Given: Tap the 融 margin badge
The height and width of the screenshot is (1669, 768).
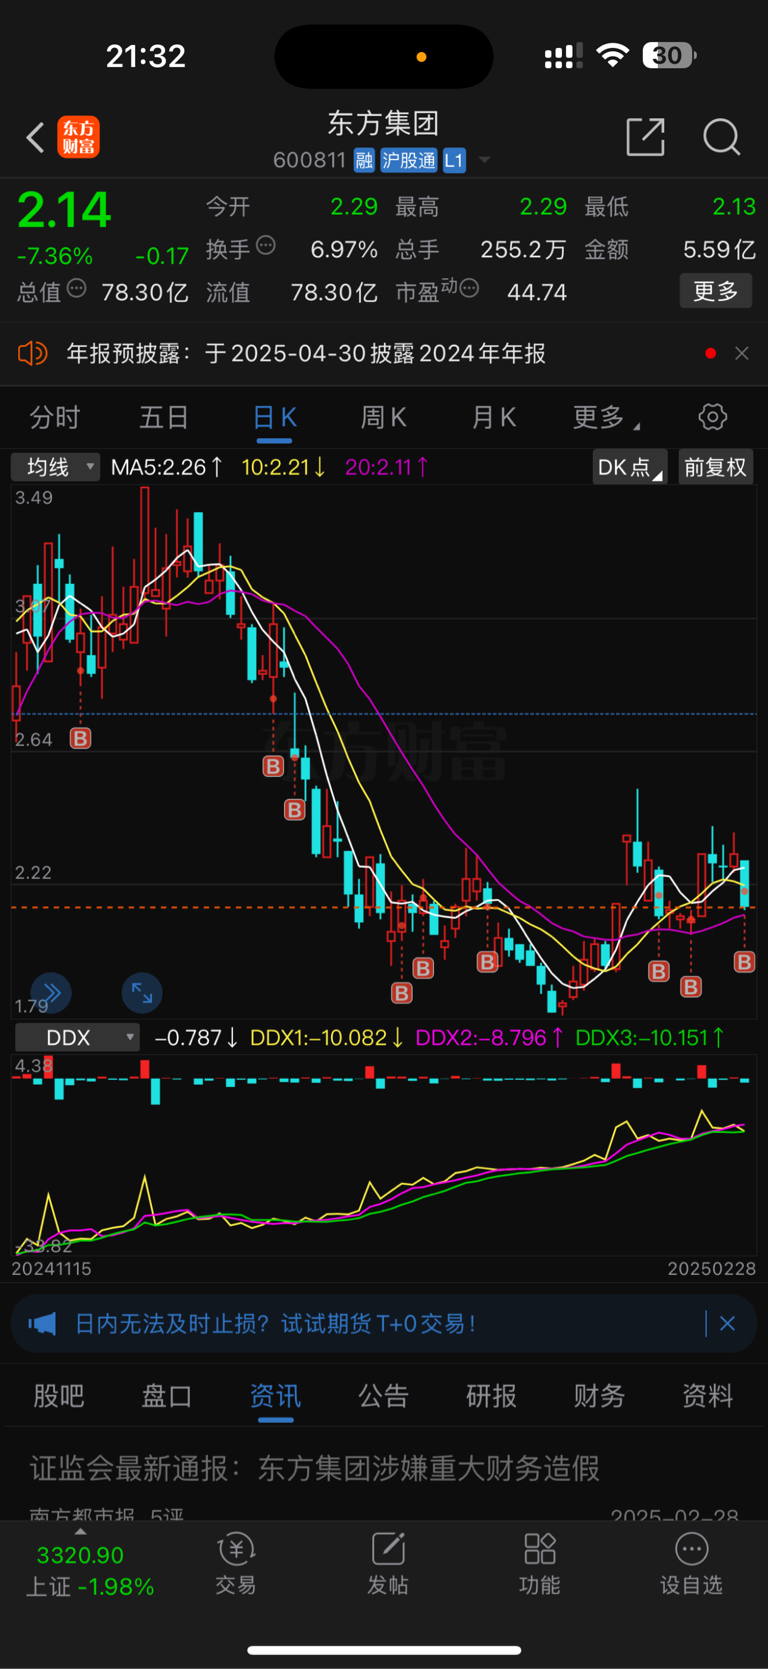Looking at the screenshot, I should tap(364, 160).
